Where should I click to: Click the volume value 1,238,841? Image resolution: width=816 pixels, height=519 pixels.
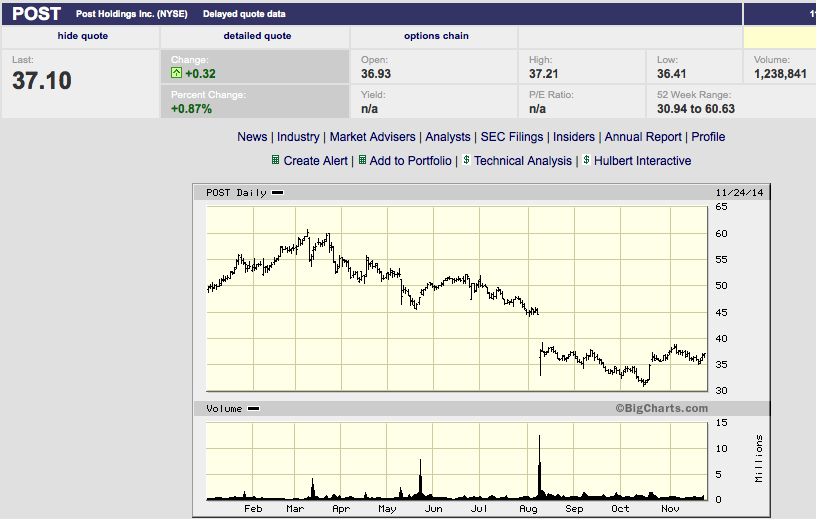pyautogui.click(x=780, y=74)
